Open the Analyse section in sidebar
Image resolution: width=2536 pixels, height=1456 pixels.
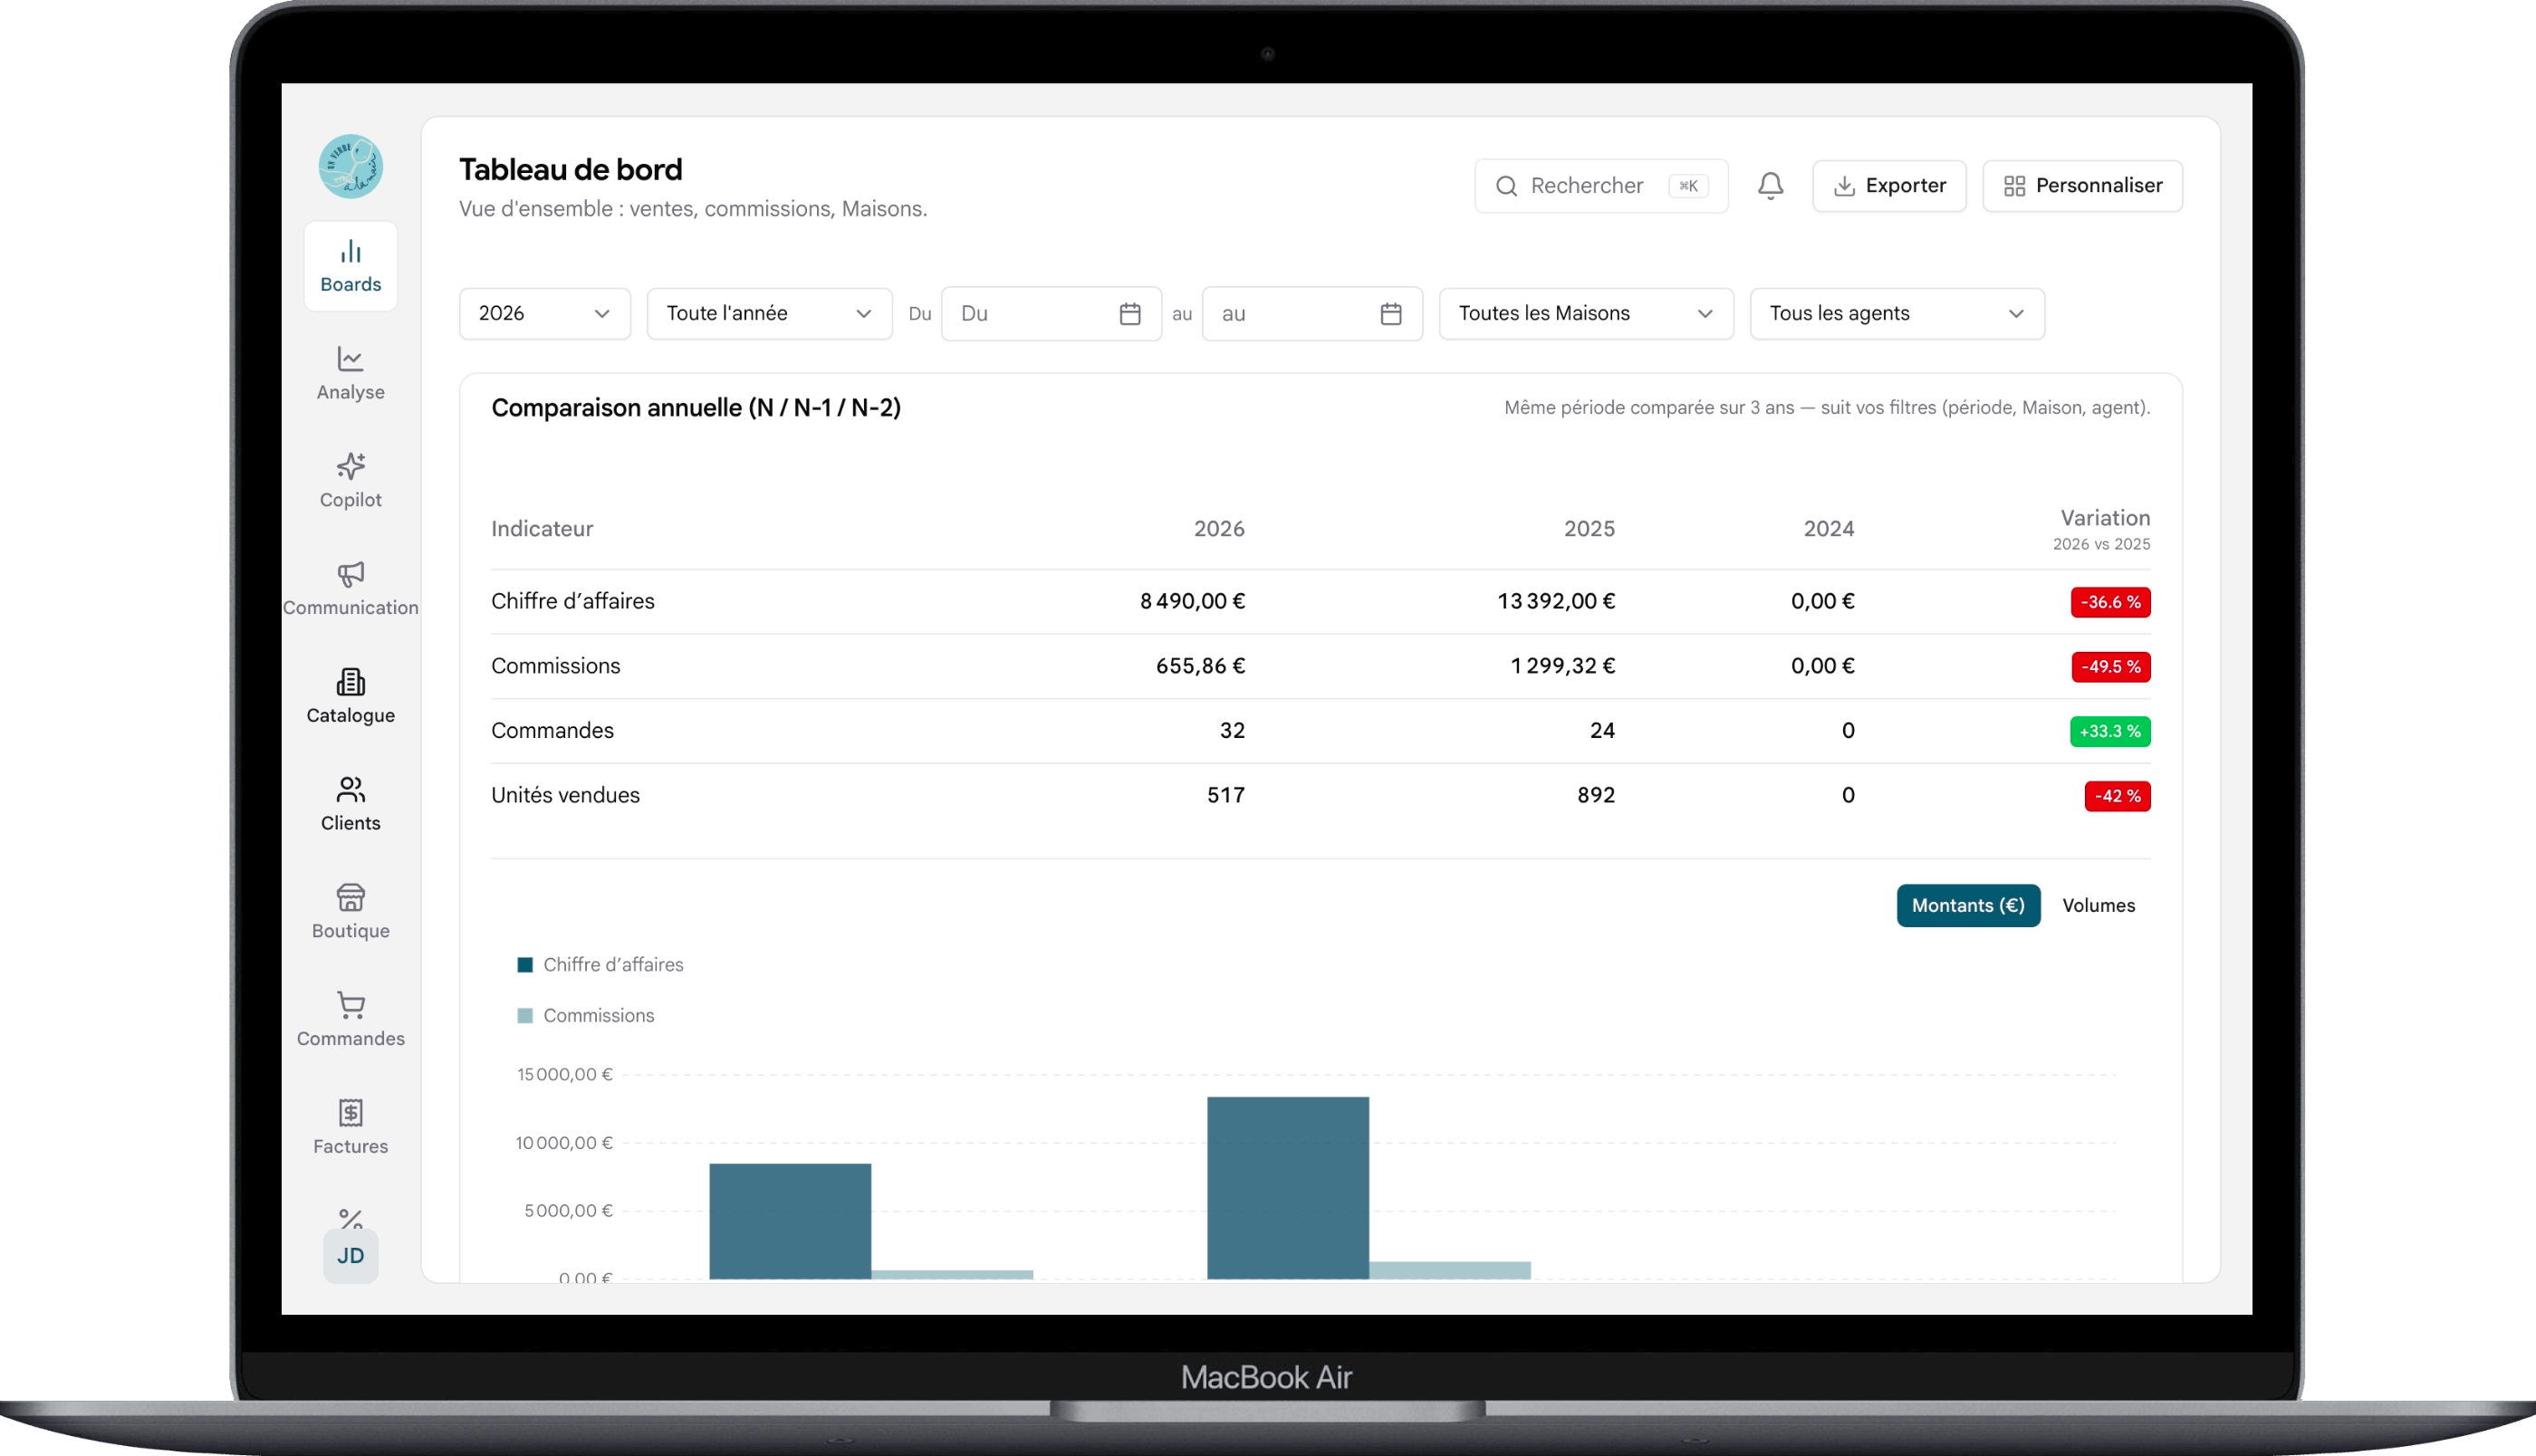click(350, 373)
